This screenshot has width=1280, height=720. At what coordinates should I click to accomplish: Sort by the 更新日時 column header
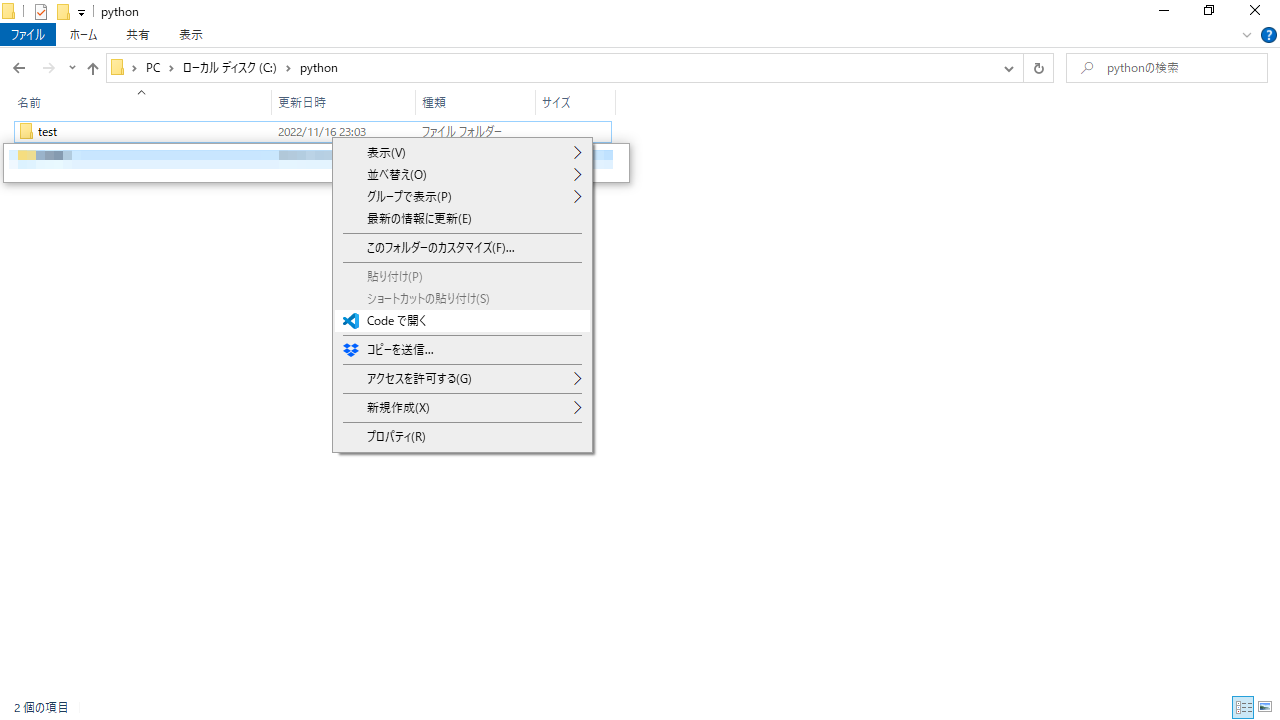coord(302,103)
